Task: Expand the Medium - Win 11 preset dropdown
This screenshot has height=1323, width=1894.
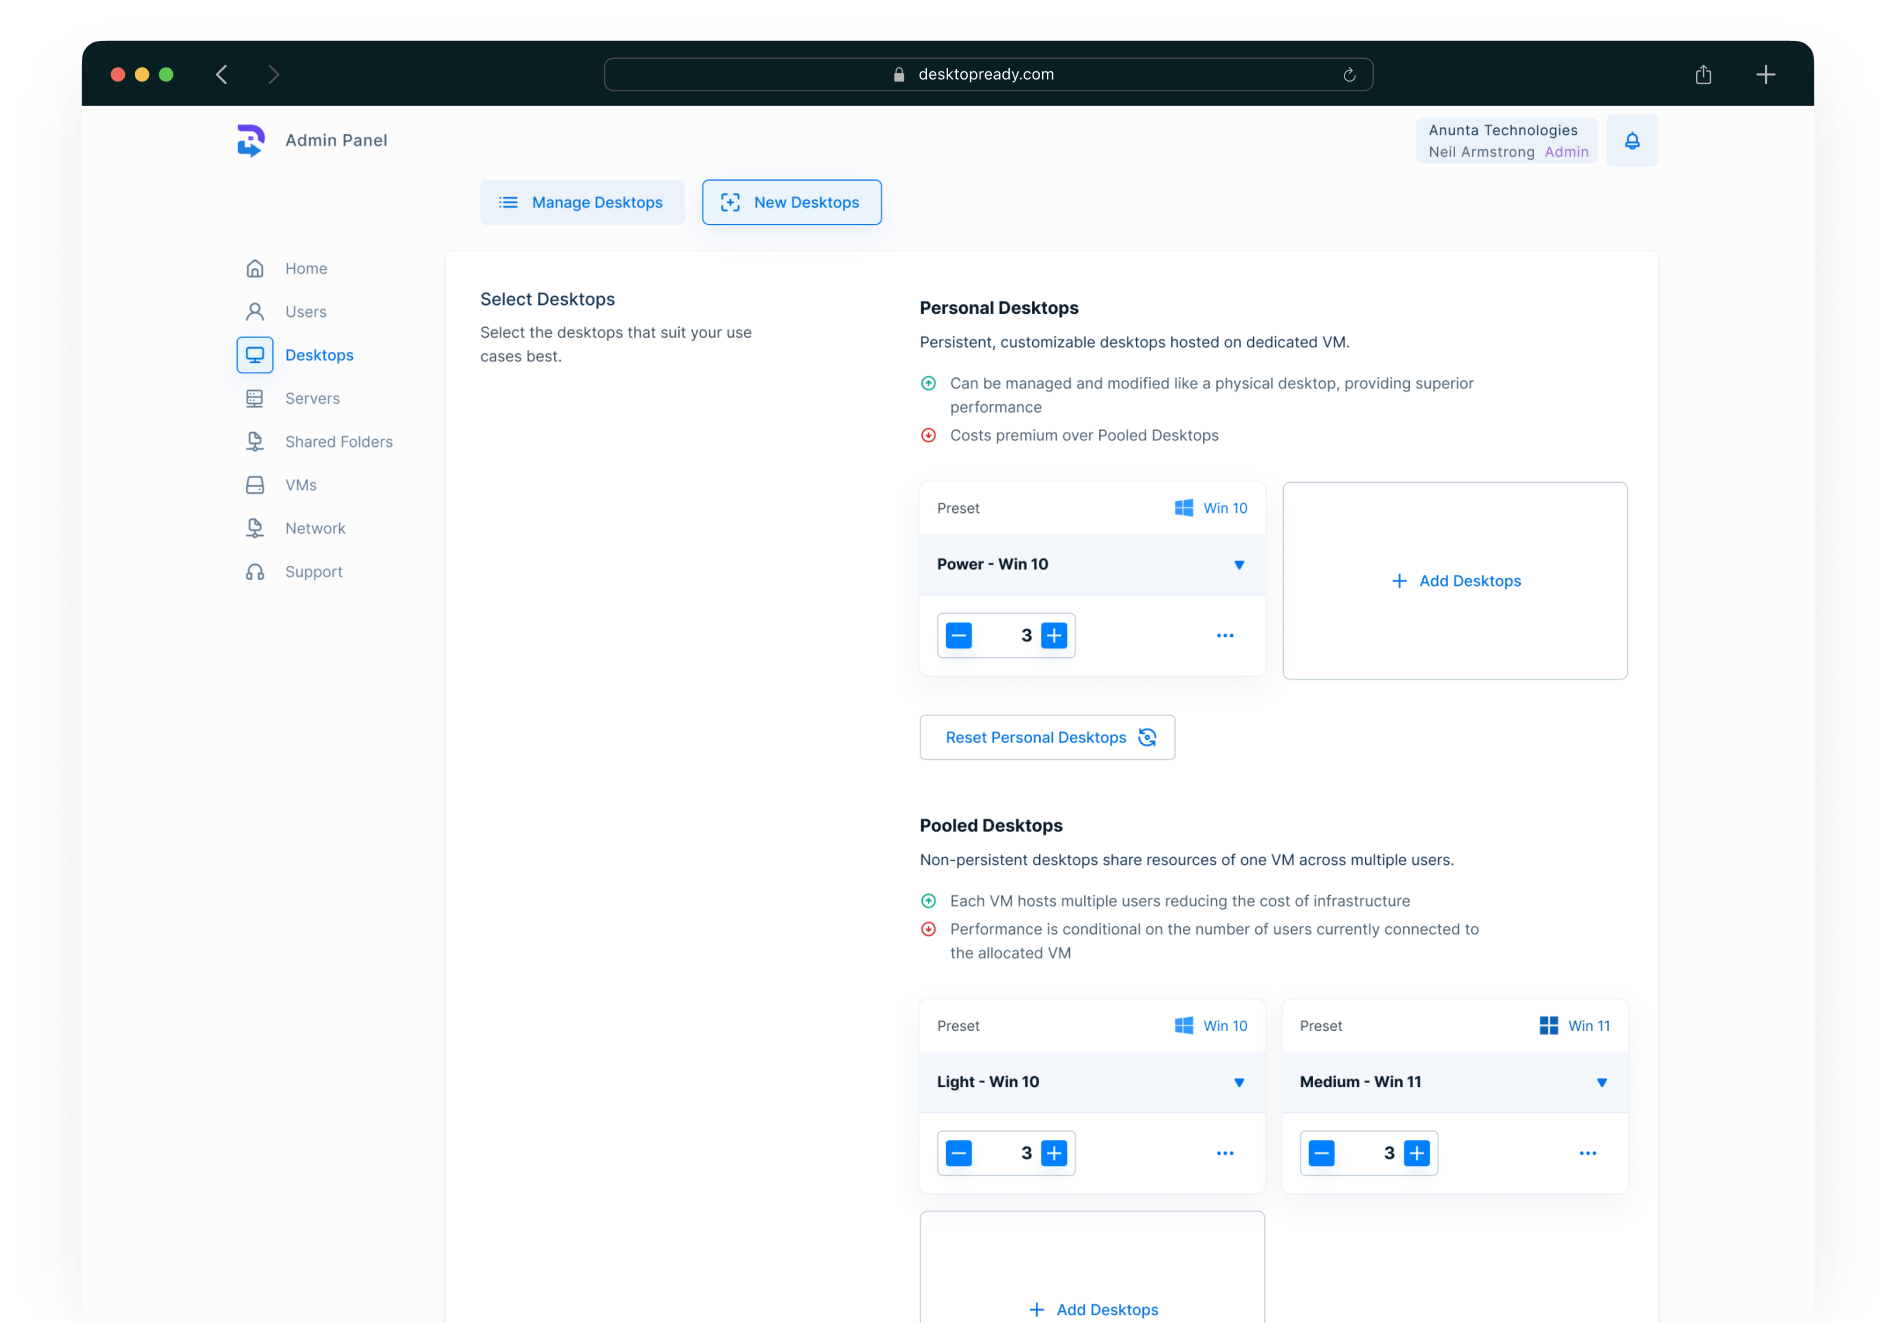Action: (1601, 1082)
